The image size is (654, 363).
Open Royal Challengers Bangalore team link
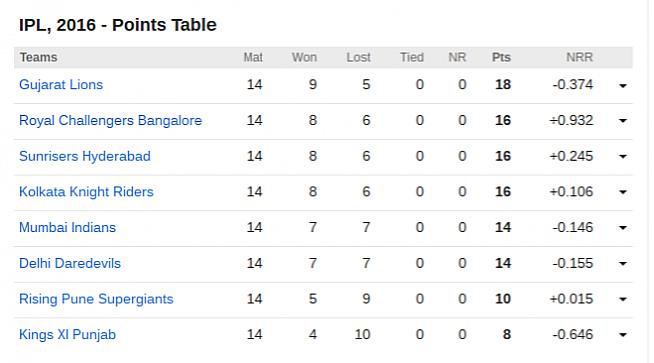[x=111, y=121]
